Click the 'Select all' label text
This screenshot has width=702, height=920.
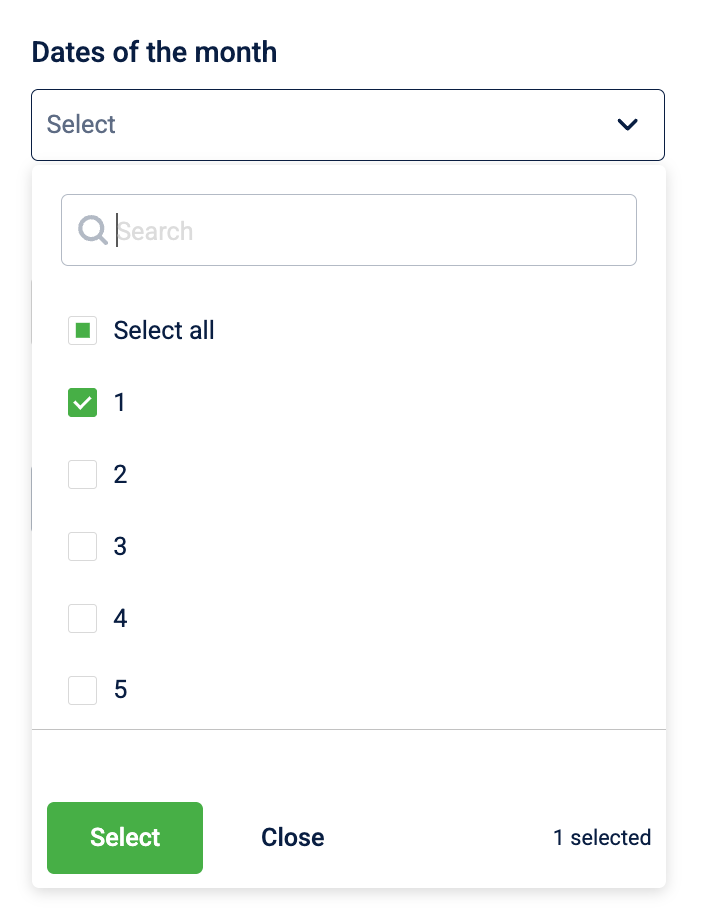pos(164,331)
